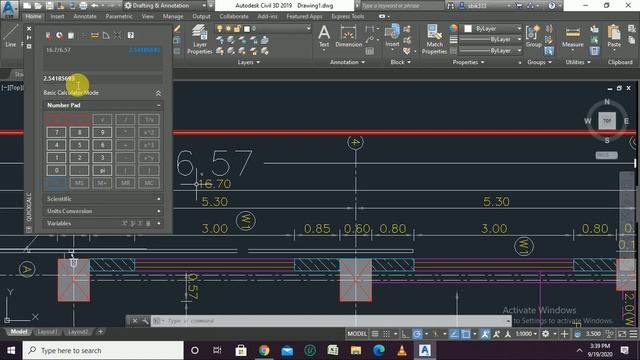The image size is (640, 360).
Task: Expand the Annotation panel dropdown
Action: point(347,62)
